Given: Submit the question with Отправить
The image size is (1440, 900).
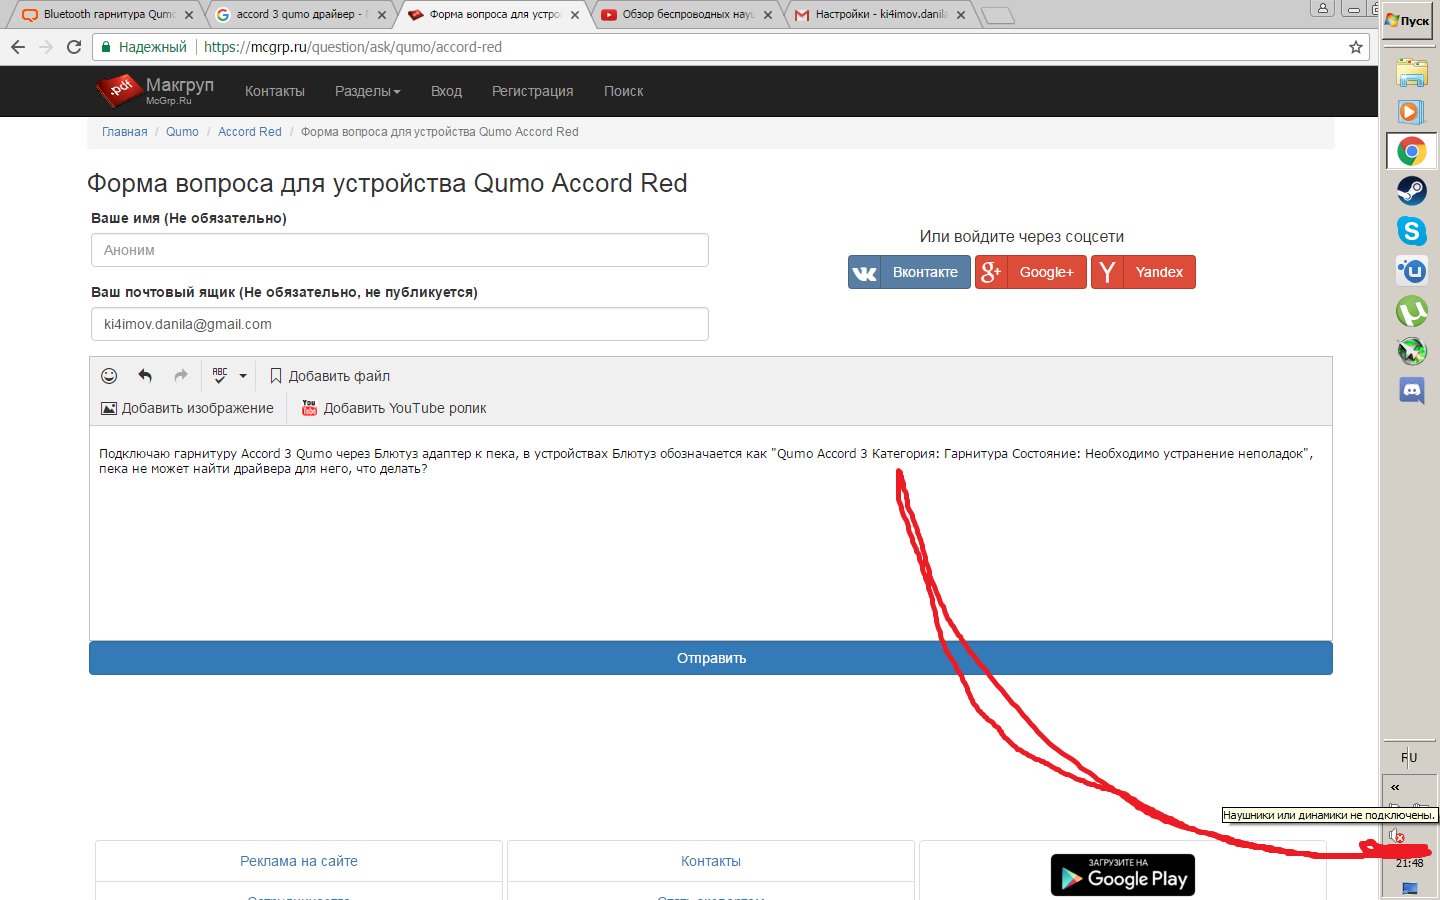Looking at the screenshot, I should tap(711, 658).
